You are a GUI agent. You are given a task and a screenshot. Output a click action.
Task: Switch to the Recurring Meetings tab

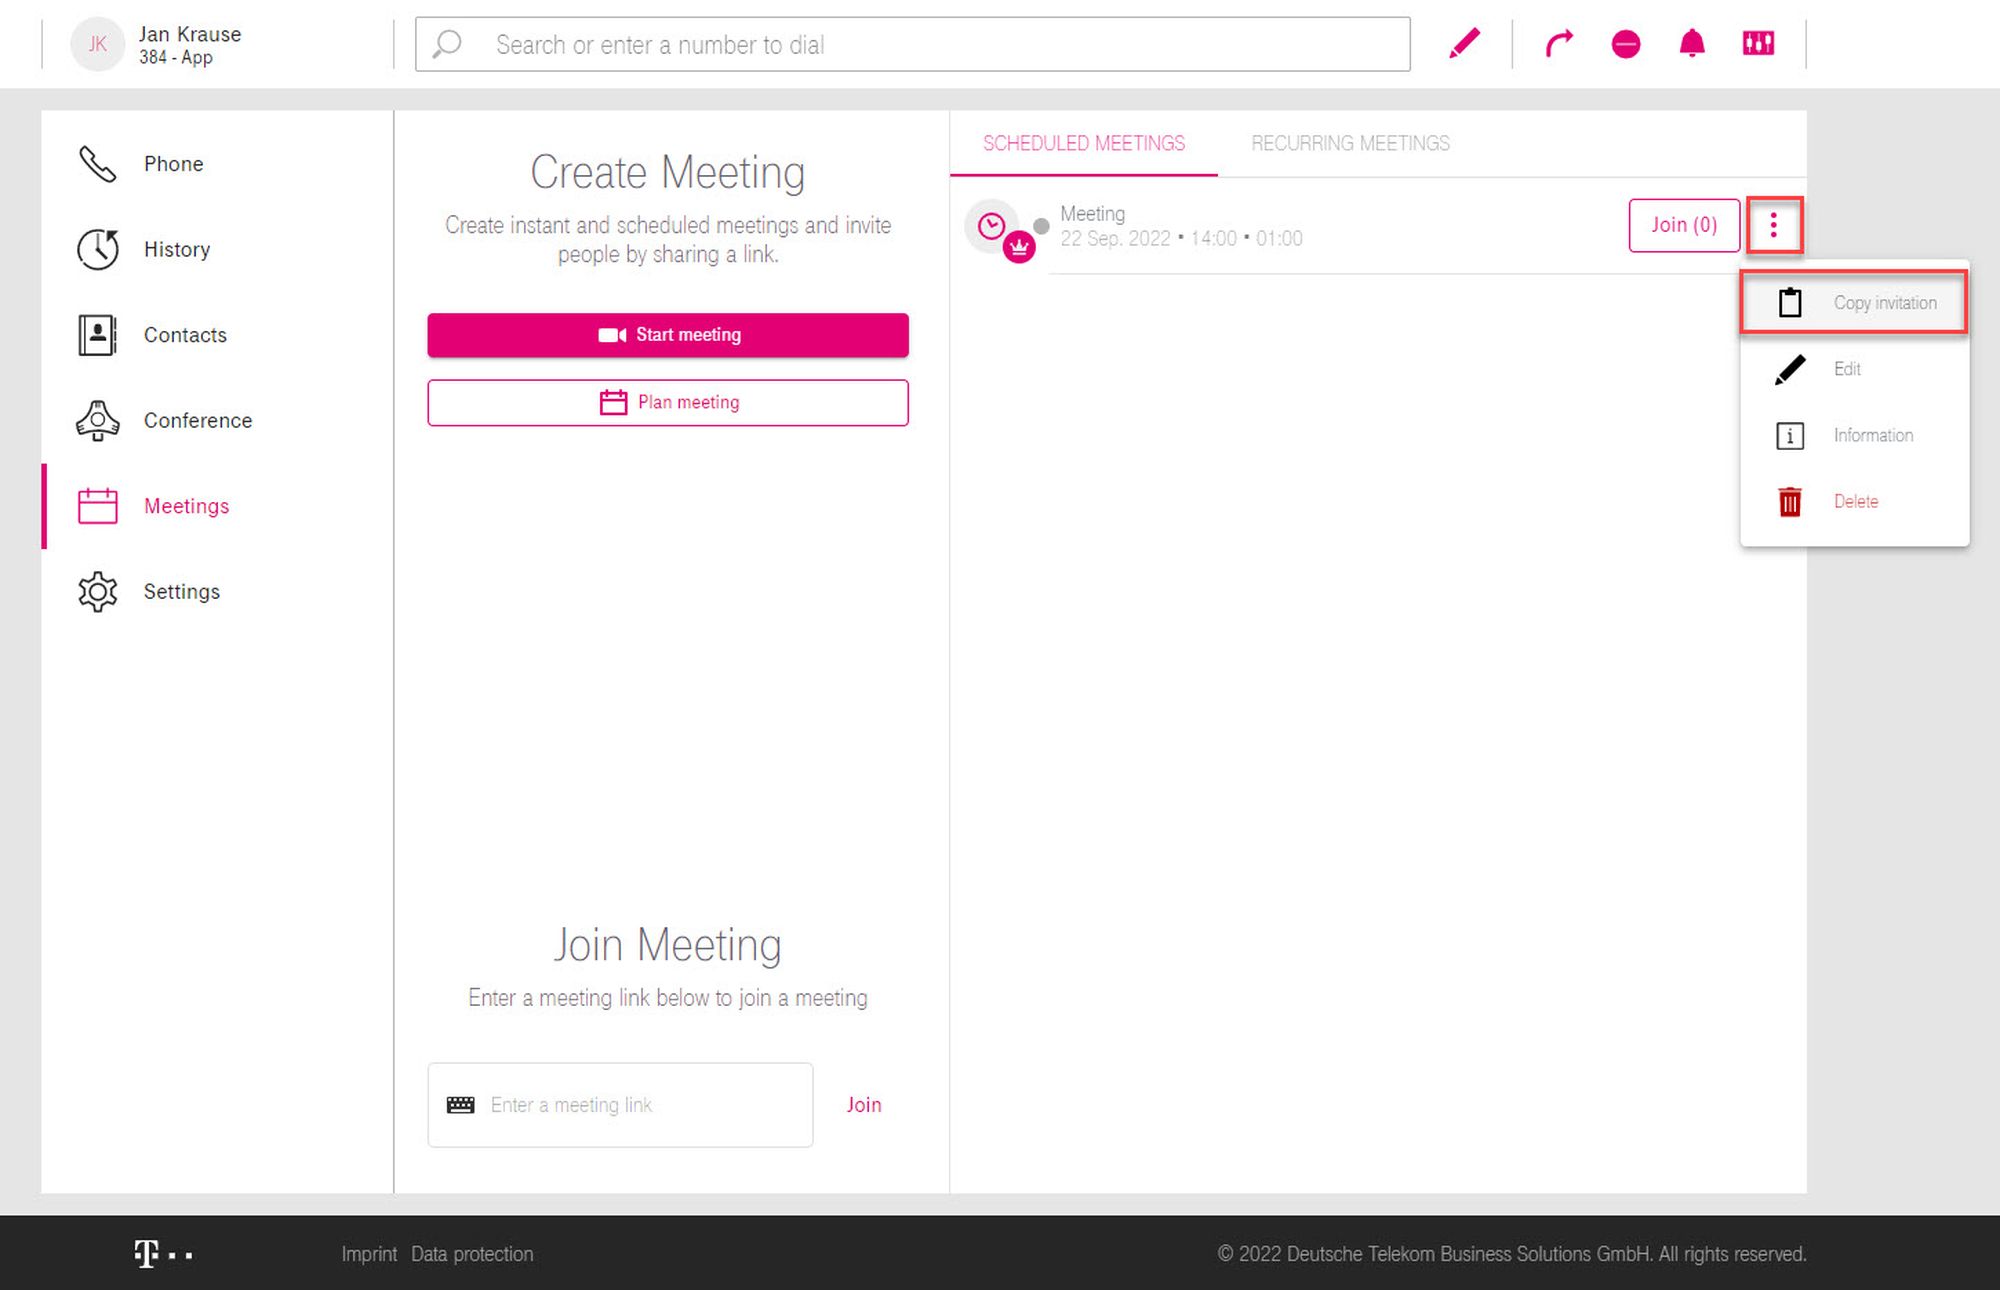tap(1350, 144)
